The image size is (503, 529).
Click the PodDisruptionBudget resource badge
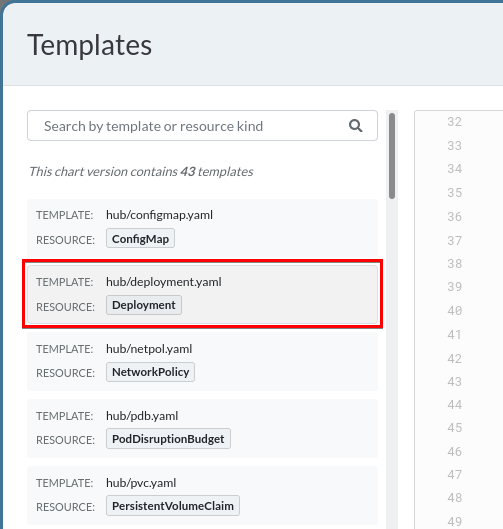coord(168,439)
